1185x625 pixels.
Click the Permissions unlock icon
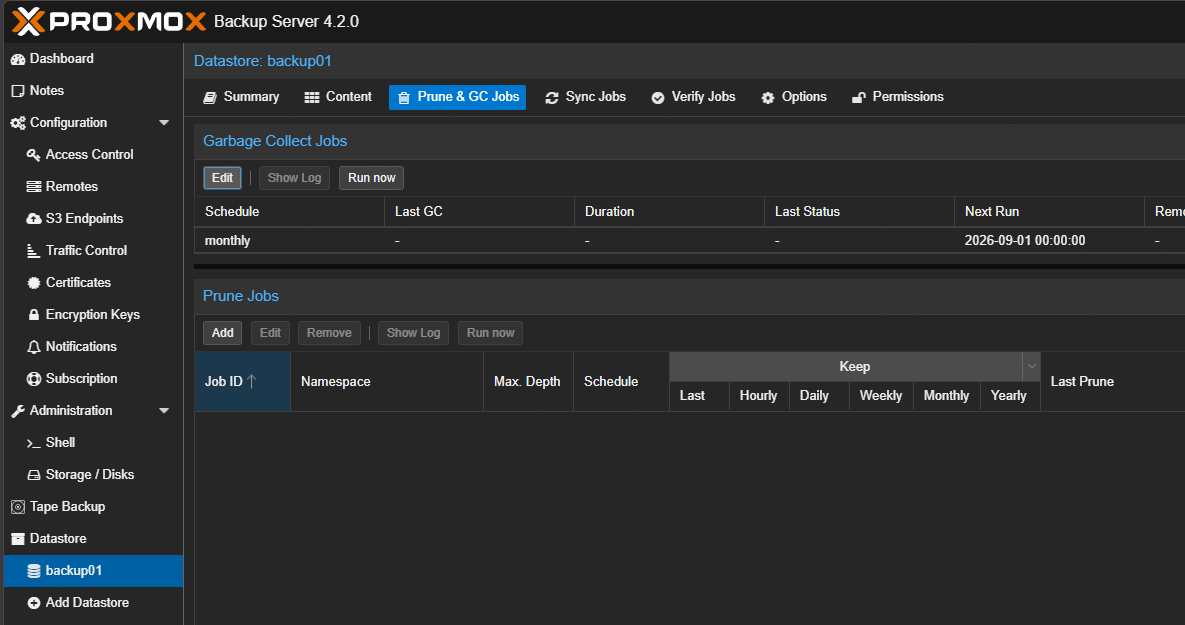click(x=859, y=97)
